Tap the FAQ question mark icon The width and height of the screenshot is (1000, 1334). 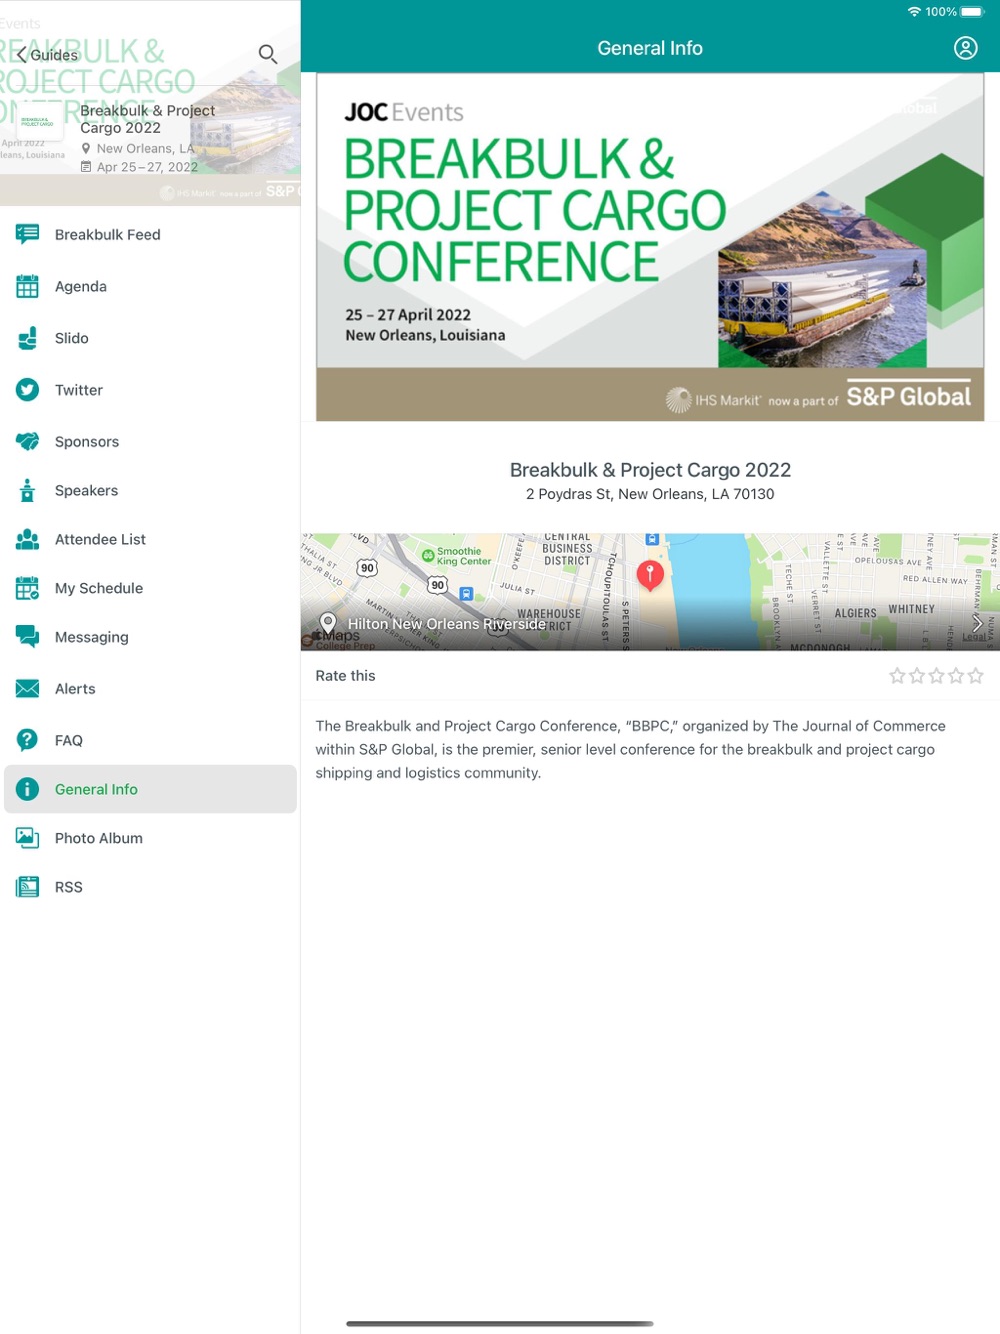[x=27, y=740]
